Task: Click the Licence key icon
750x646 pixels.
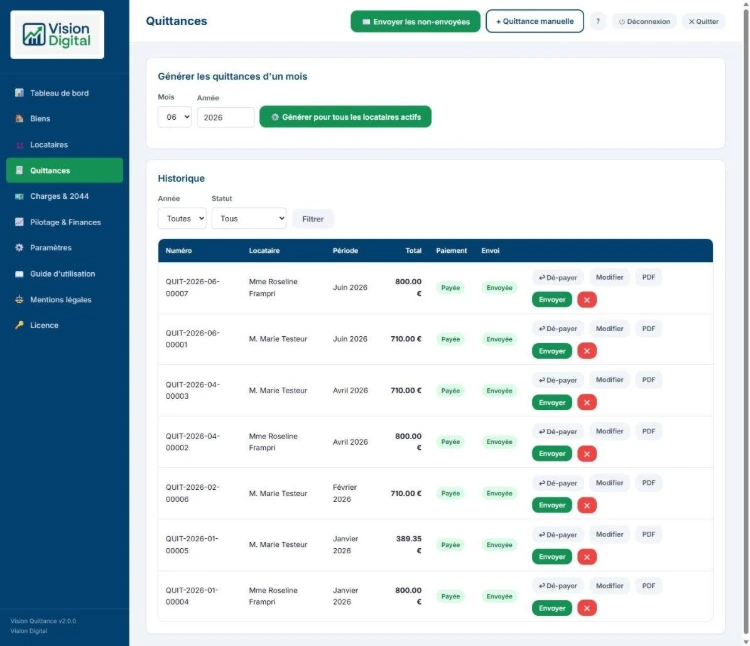Action: [x=19, y=325]
